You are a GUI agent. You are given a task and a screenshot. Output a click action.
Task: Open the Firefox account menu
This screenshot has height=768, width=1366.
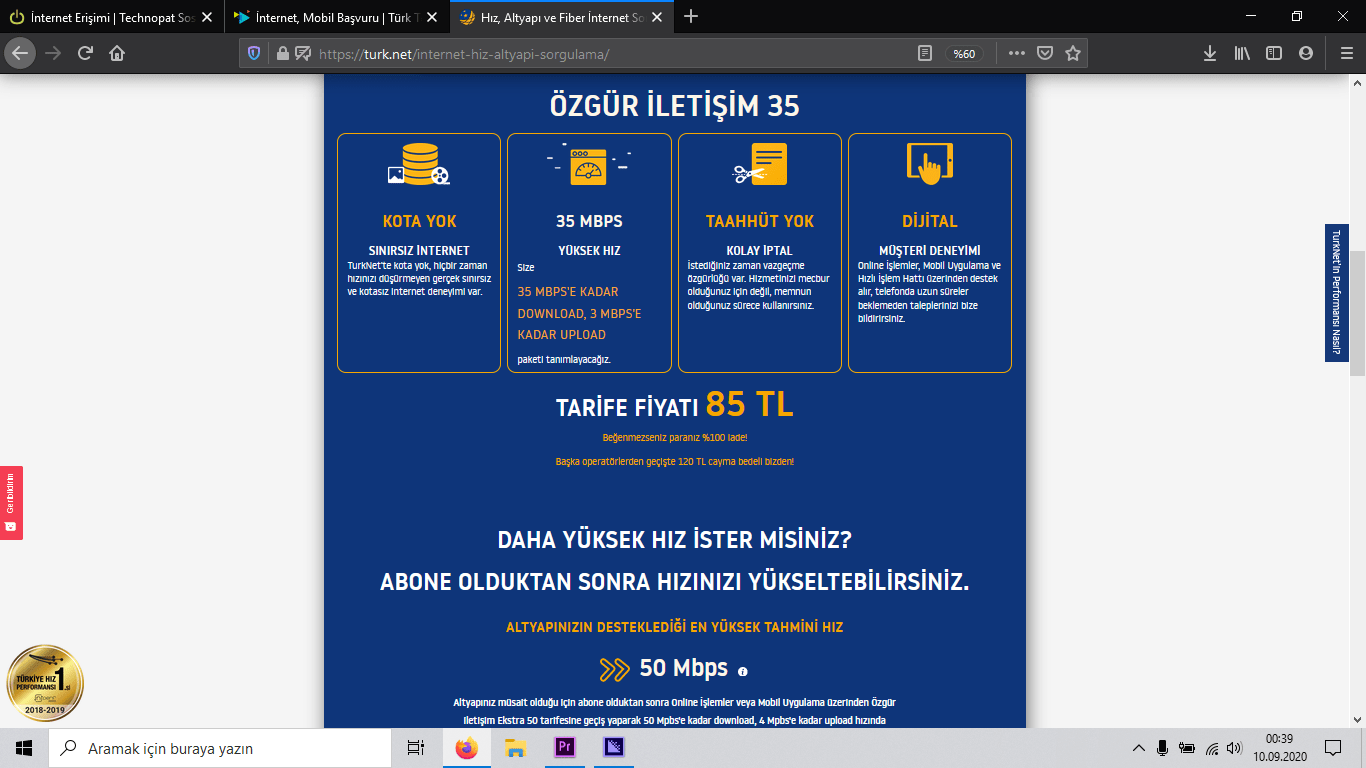click(1306, 54)
